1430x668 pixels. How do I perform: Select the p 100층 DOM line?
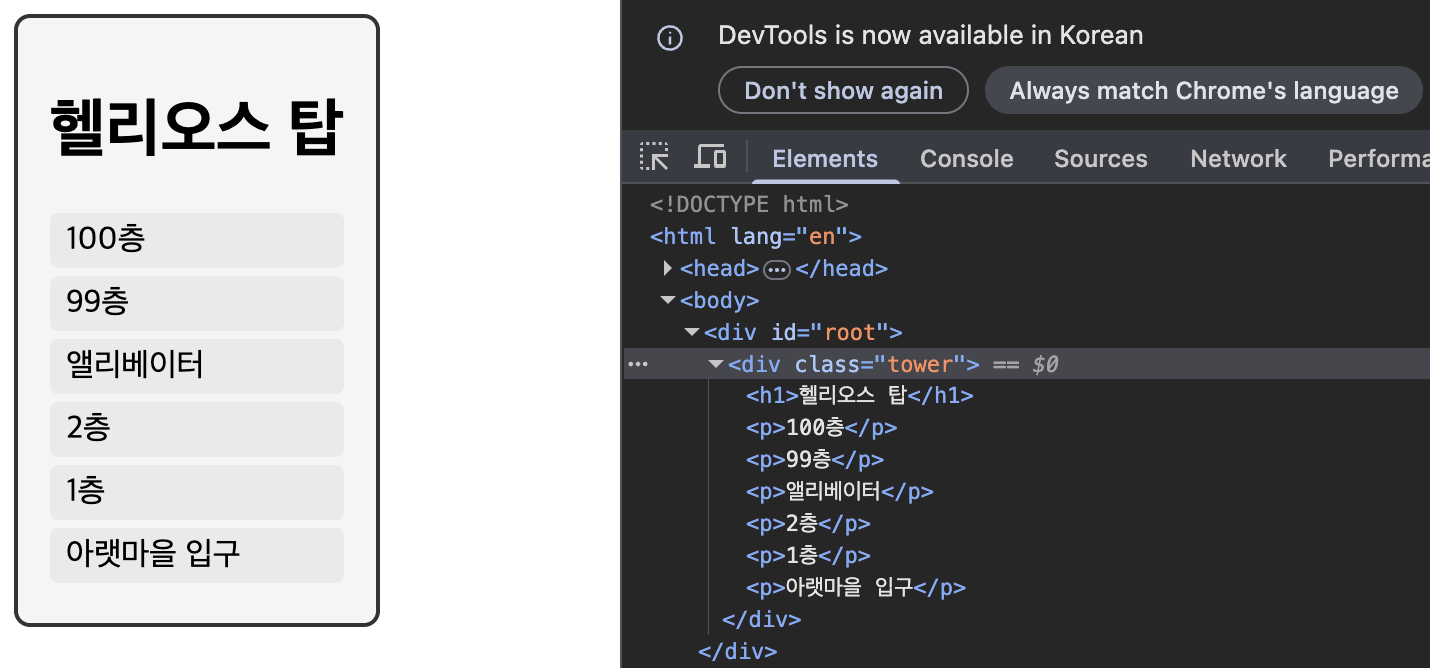[821, 428]
